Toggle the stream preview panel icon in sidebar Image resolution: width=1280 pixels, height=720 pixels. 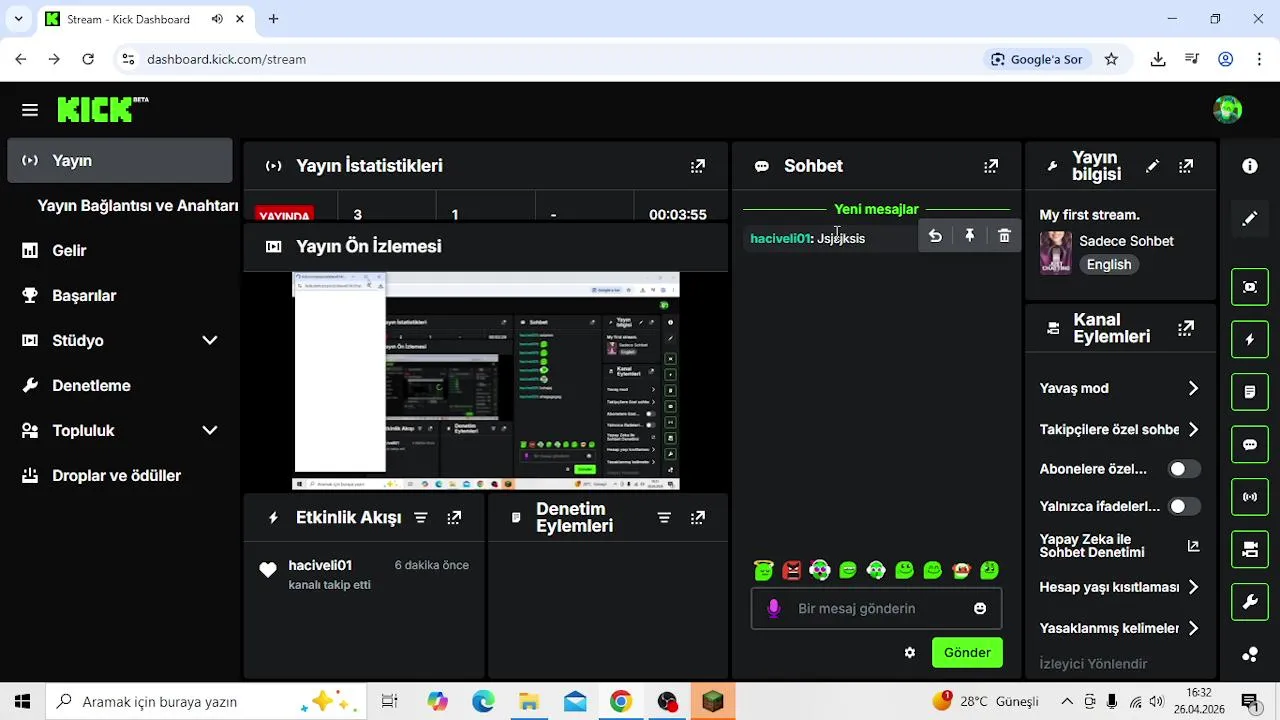[x=1250, y=287]
